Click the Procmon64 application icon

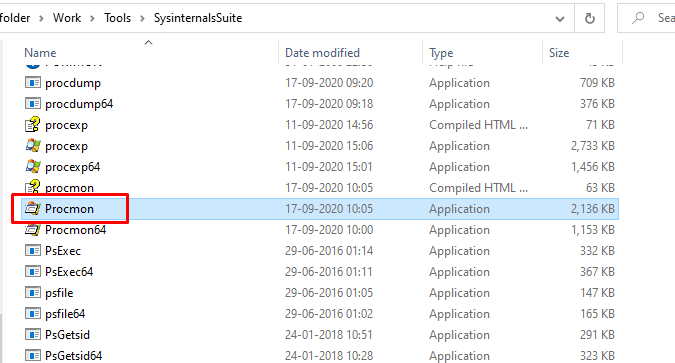coord(33,230)
